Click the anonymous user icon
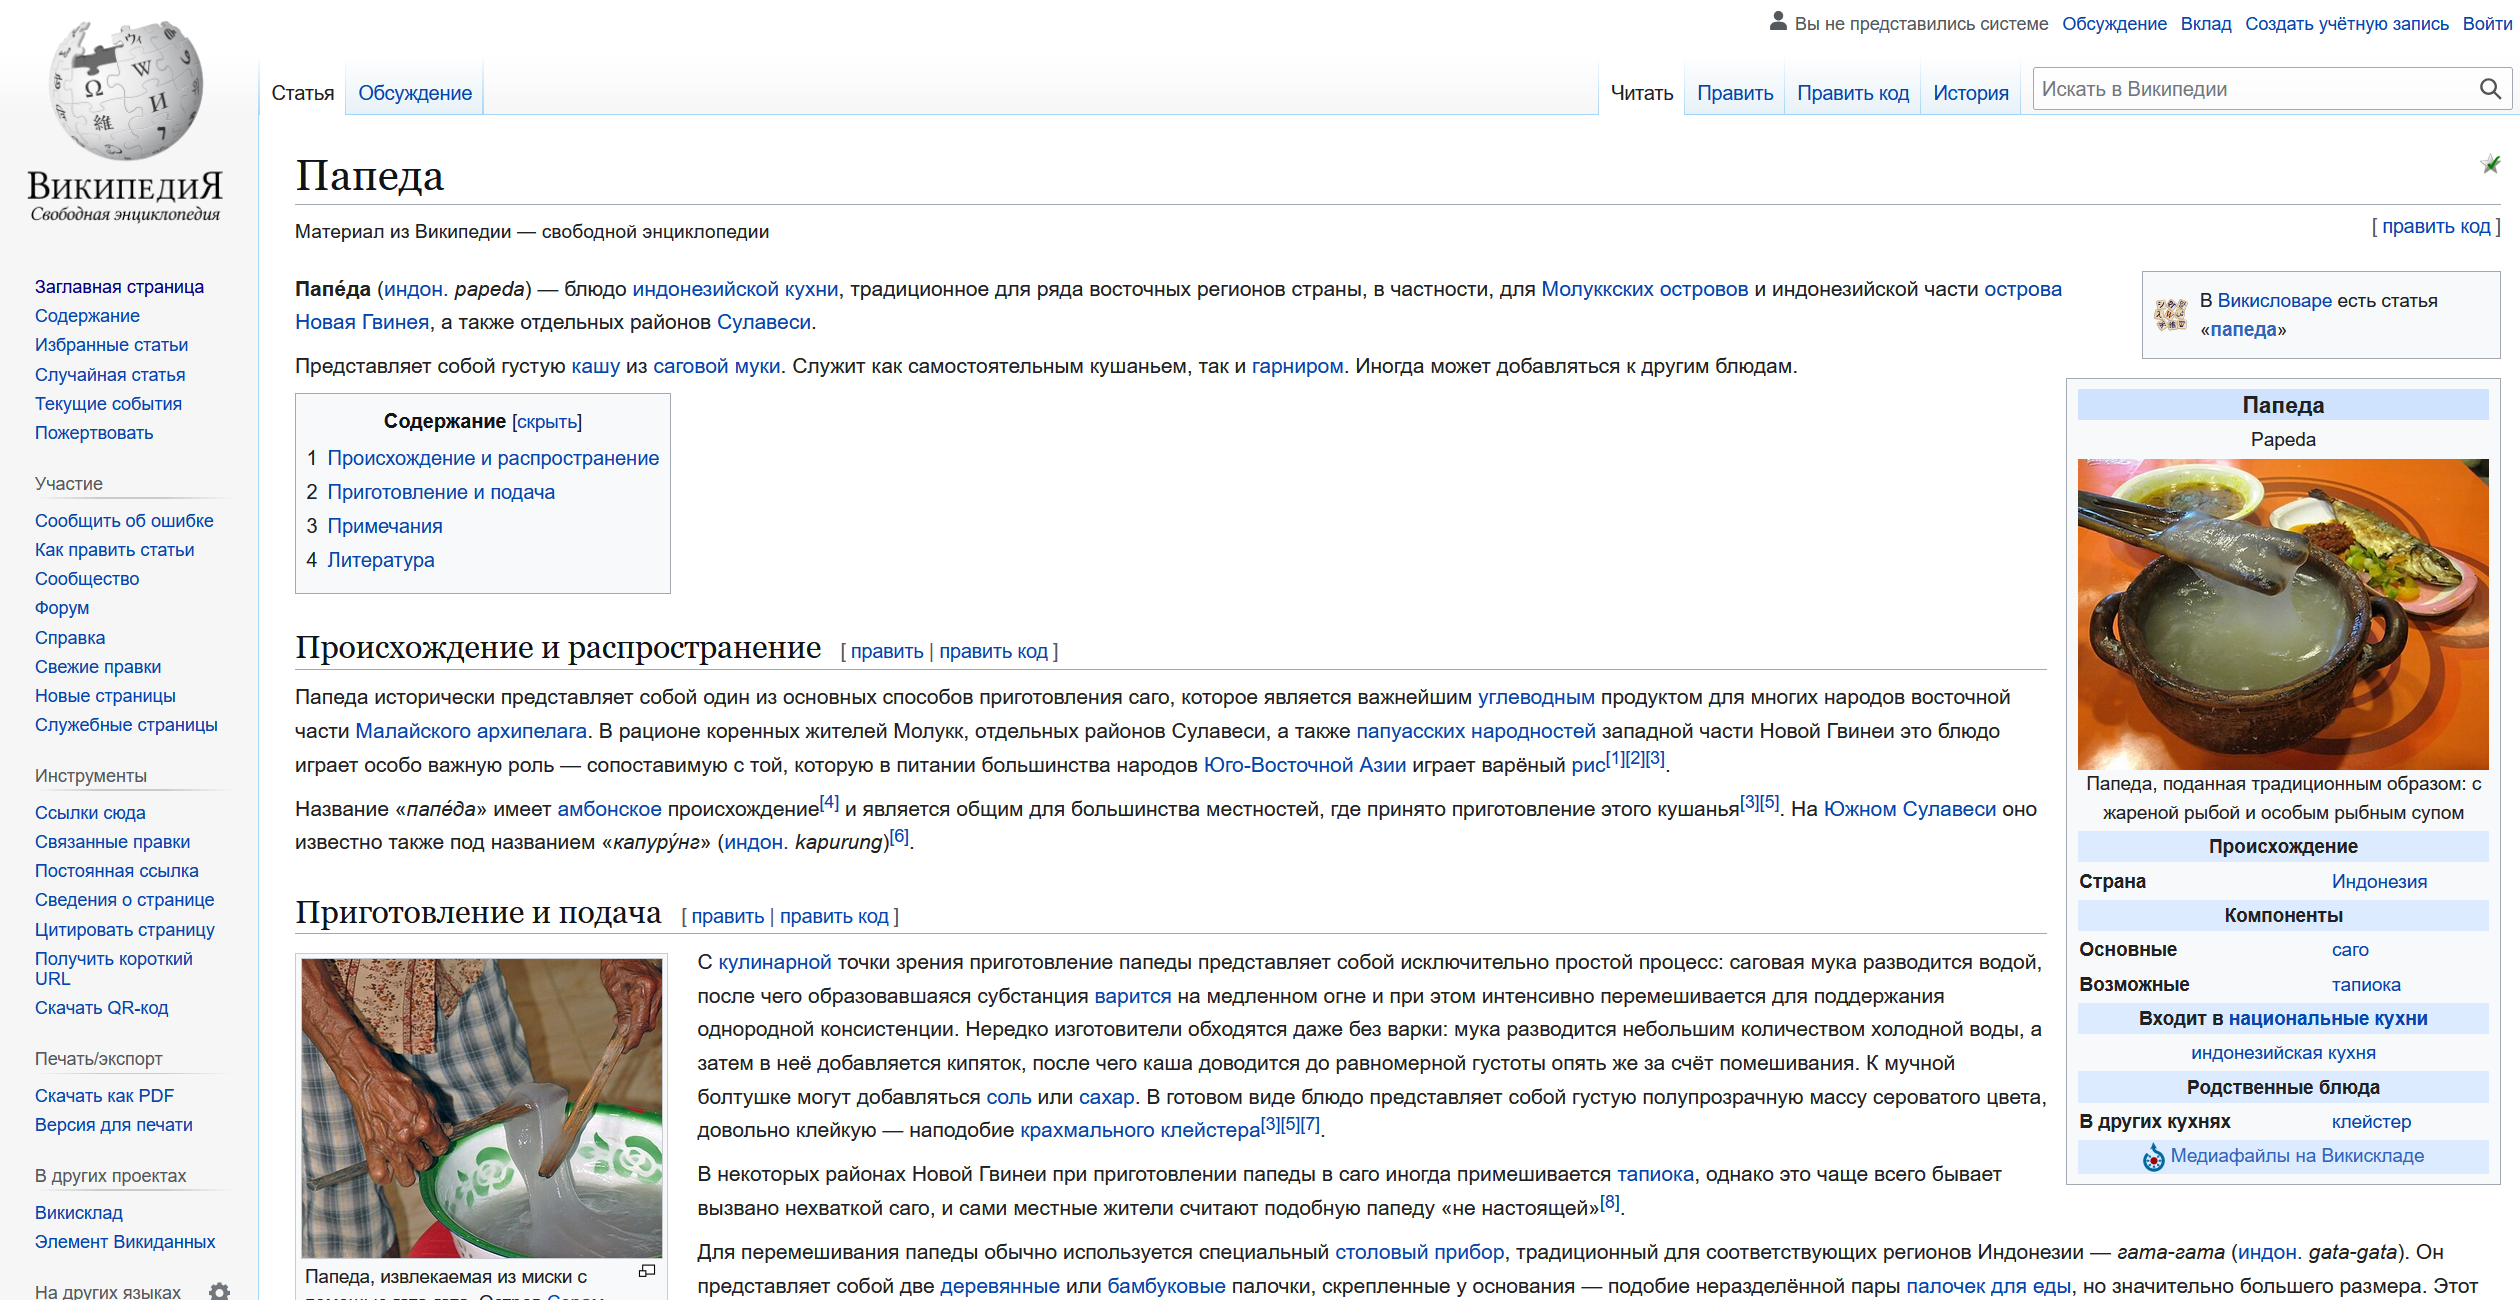This screenshot has height=1300, width=2520. click(x=1777, y=22)
